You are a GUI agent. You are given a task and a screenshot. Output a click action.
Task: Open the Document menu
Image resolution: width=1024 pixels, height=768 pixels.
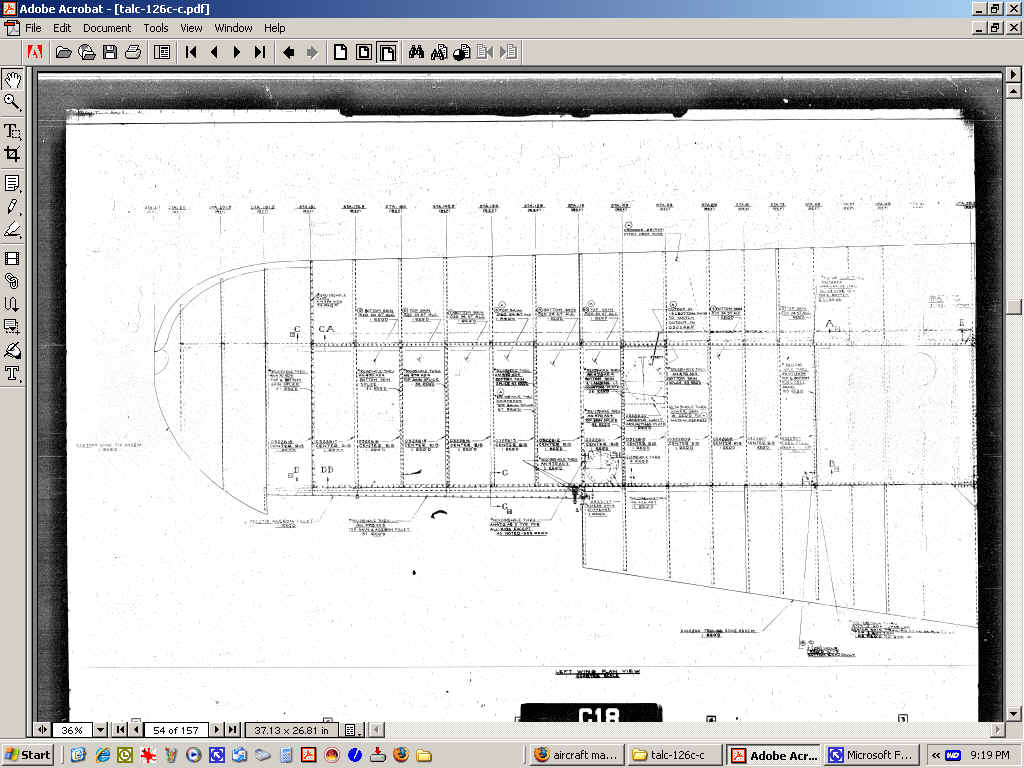107,28
